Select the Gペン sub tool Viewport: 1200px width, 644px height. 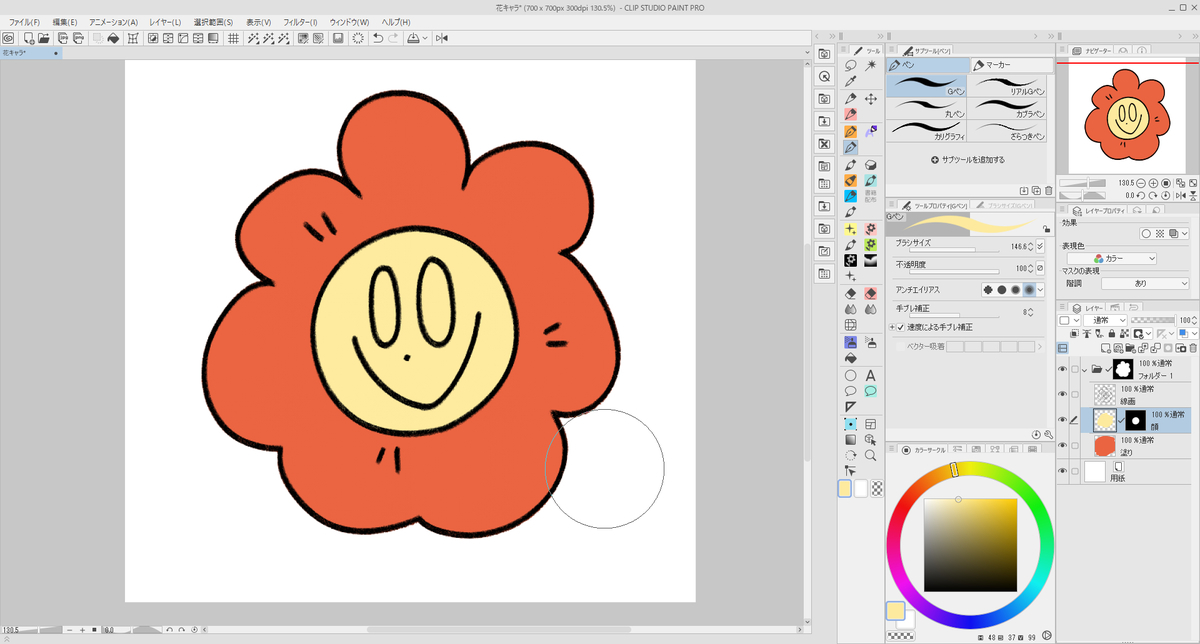pyautogui.click(x=928, y=85)
